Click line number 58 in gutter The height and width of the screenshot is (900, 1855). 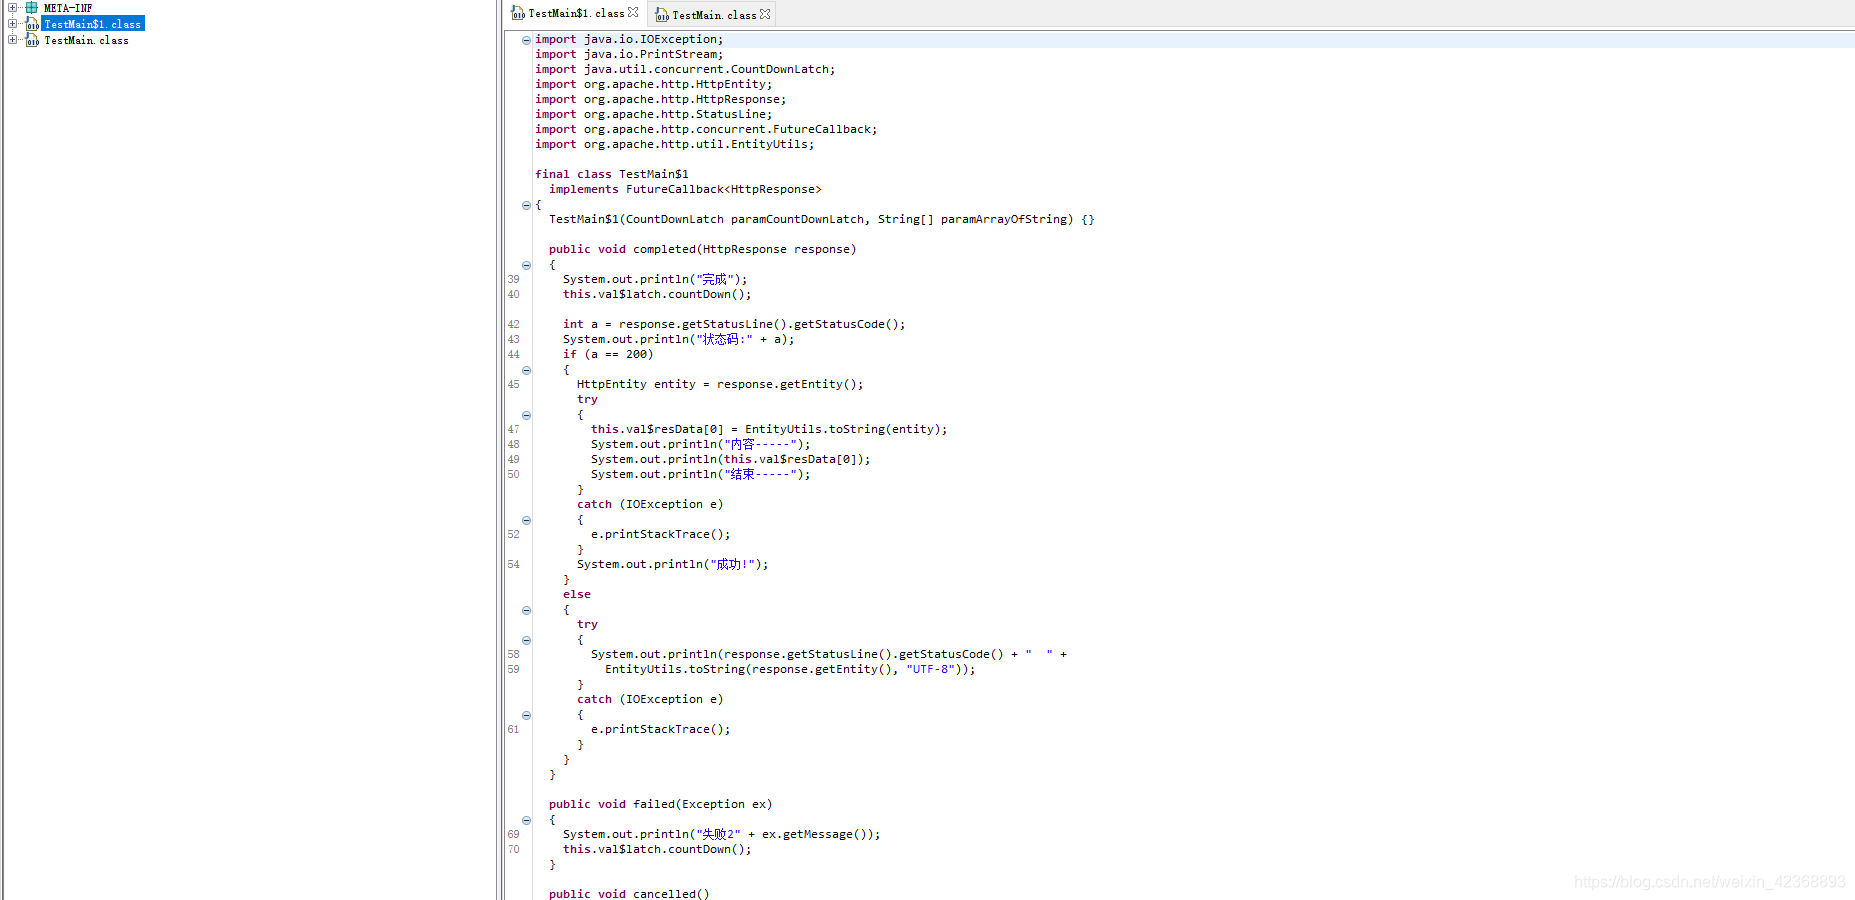pos(514,655)
